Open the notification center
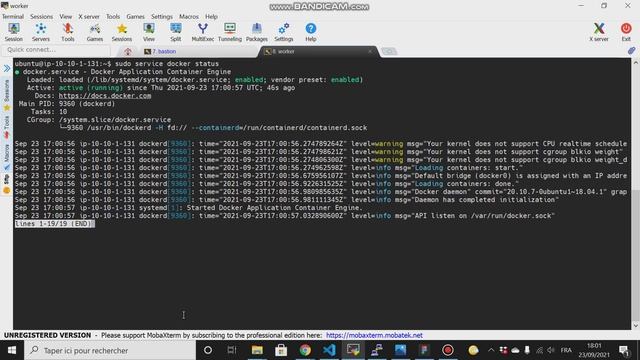Screen dimensions: 640x360 624,350
